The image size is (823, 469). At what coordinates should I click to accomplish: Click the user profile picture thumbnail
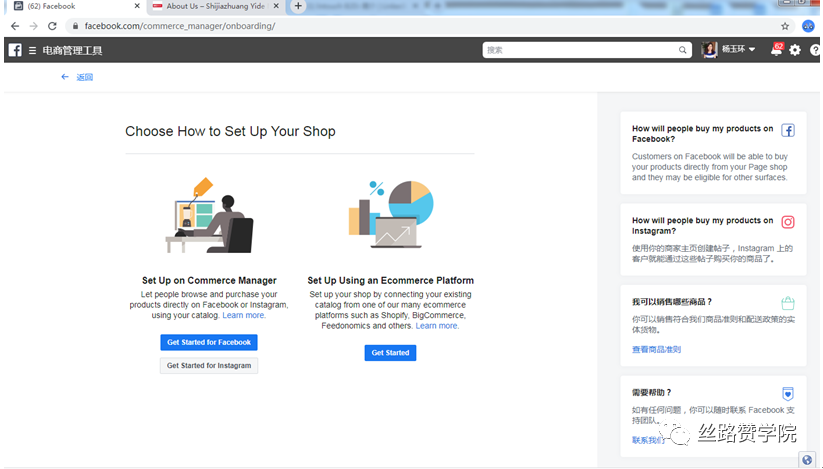(x=709, y=50)
